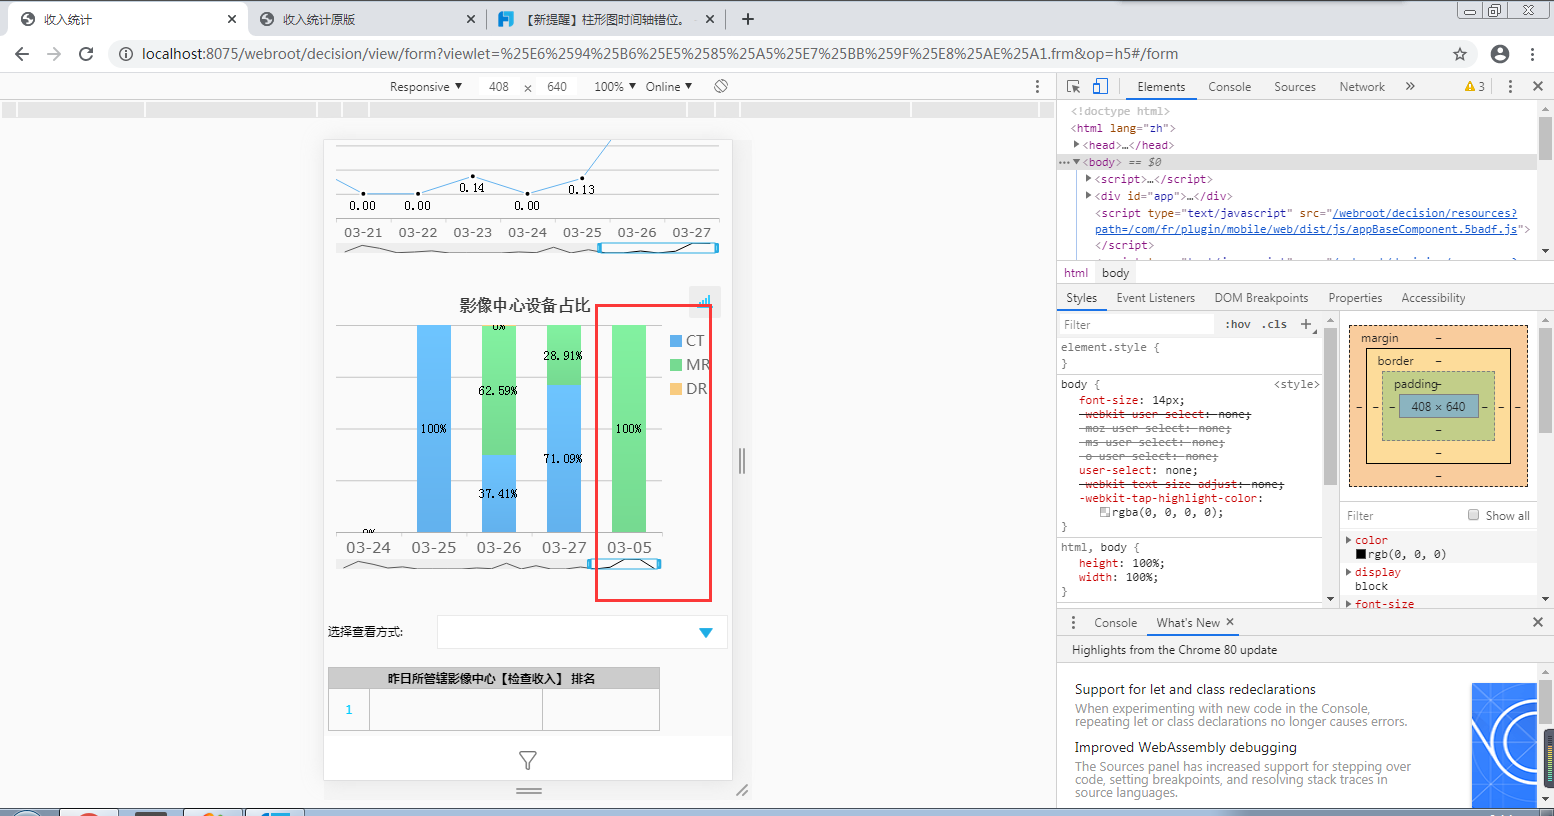Go back to previous page

click(23, 54)
